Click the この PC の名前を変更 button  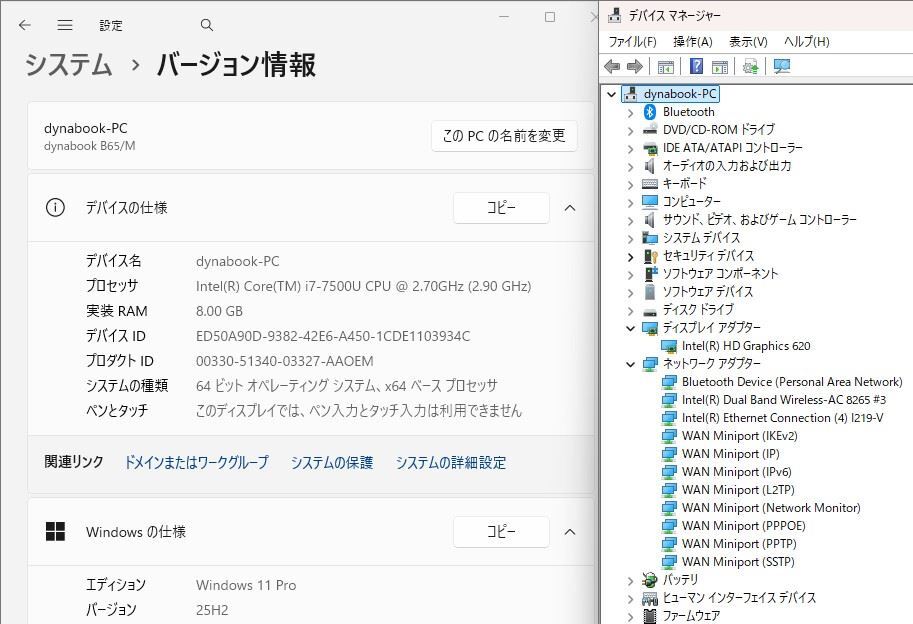pos(503,136)
